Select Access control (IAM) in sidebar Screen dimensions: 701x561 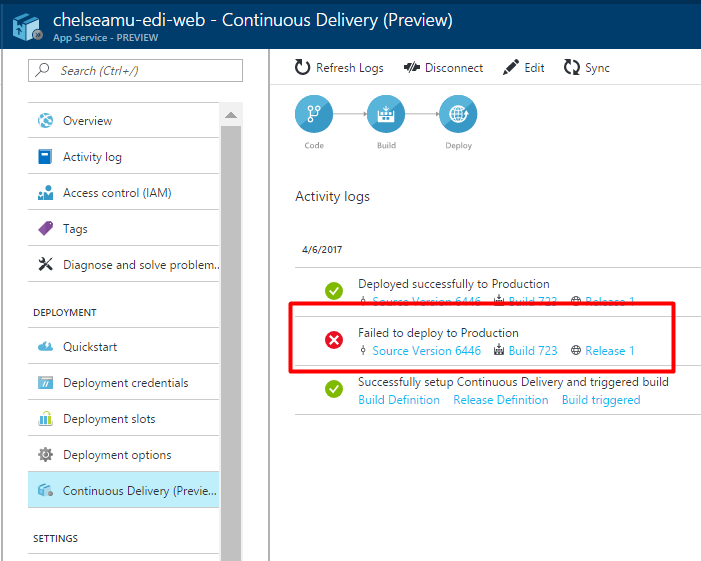(123, 193)
